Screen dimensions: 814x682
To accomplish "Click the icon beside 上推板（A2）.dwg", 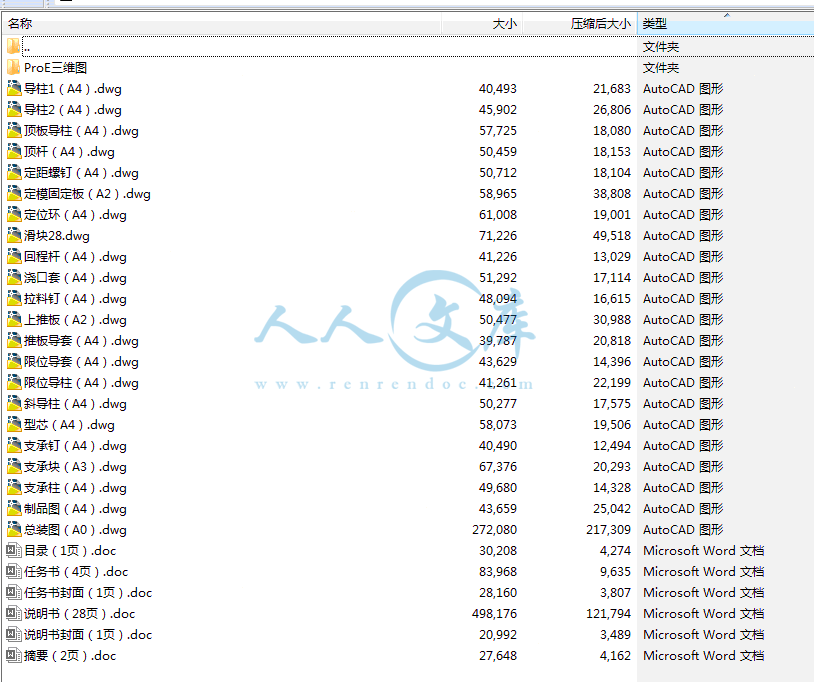I will pyautogui.click(x=14, y=320).
